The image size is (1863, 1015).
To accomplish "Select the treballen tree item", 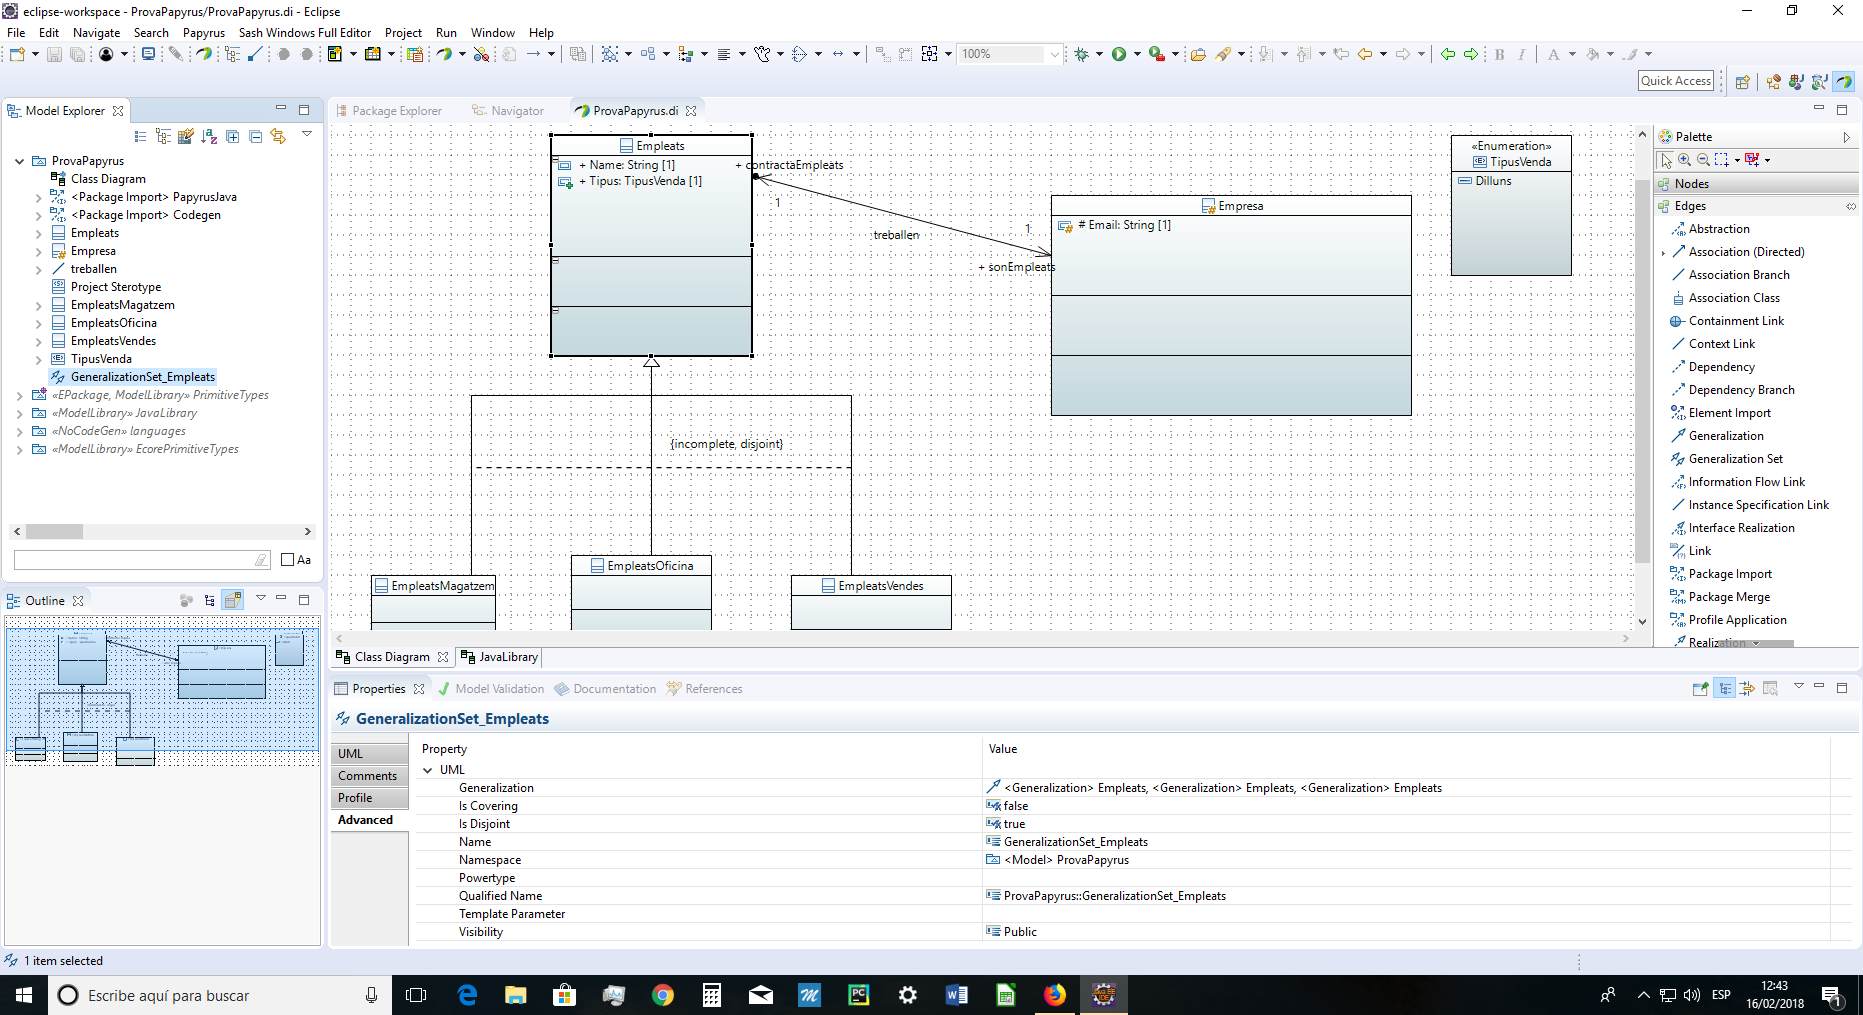I will (93, 269).
